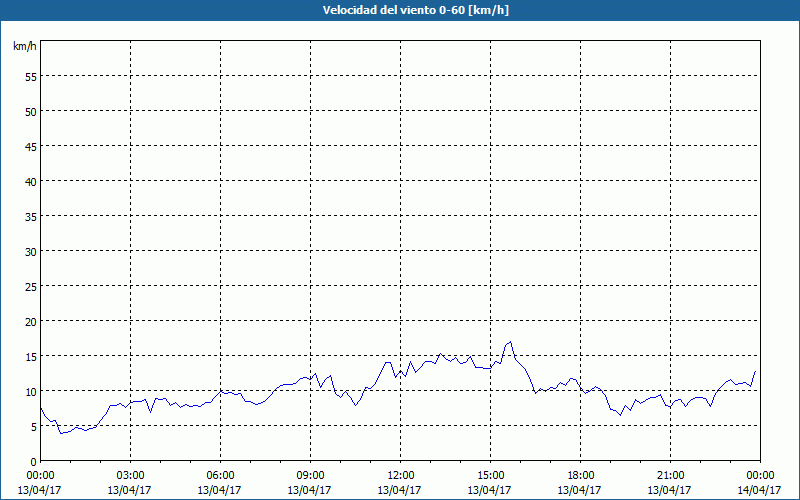Click the 18:00 time label on x-axis

pyautogui.click(x=581, y=476)
